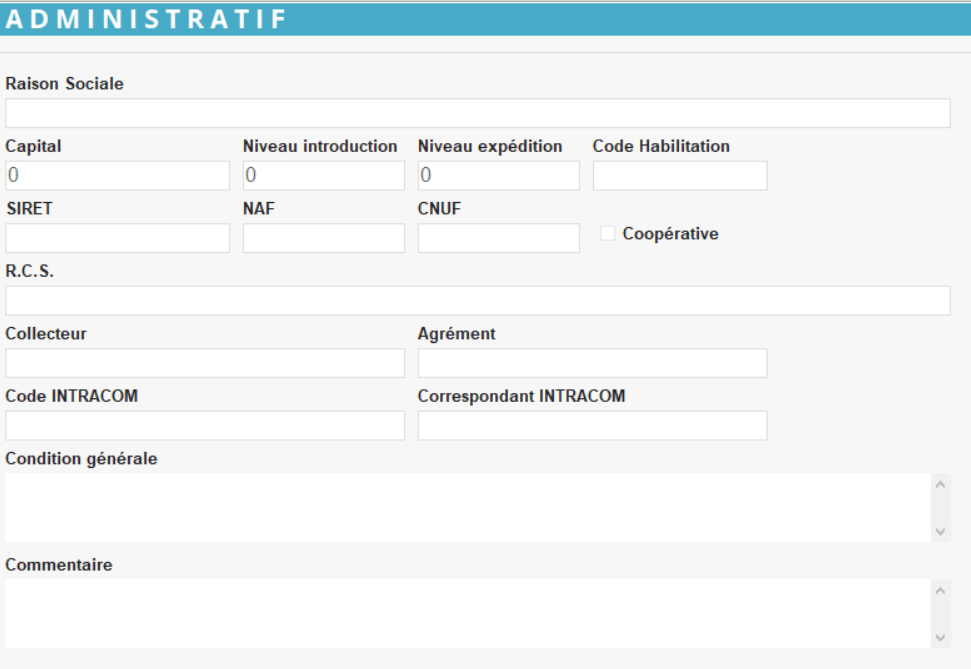
Task: Click the NAF code field
Action: 324,238
